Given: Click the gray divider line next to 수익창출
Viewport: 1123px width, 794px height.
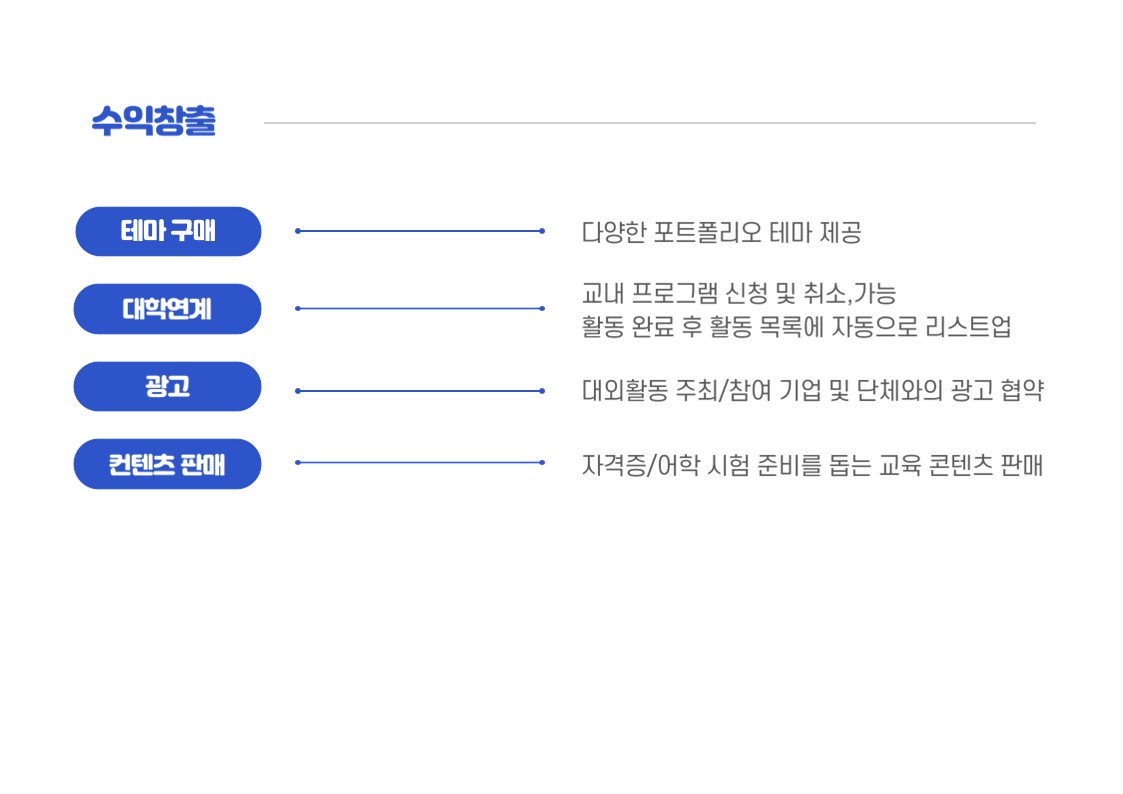Looking at the screenshot, I should [x=650, y=122].
